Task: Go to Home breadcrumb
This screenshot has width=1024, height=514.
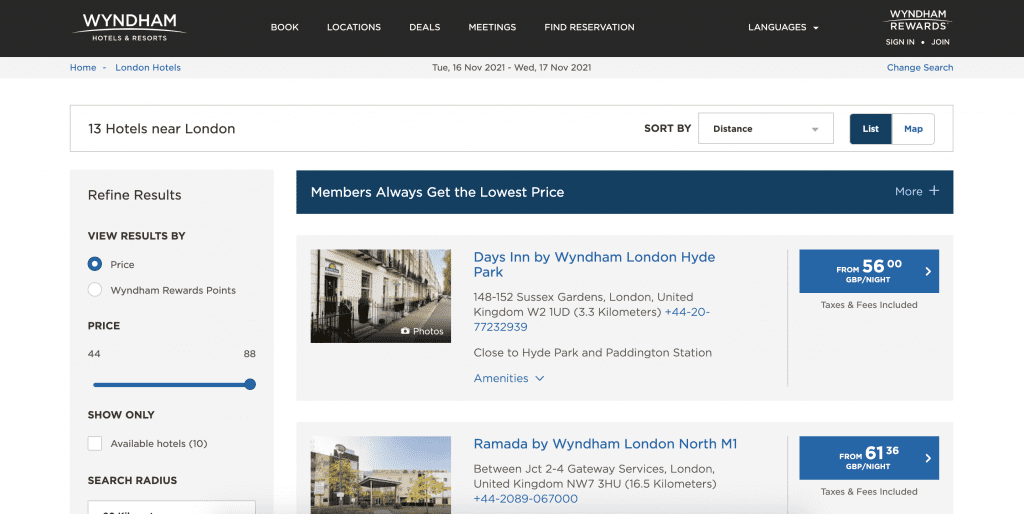Action: pos(83,67)
